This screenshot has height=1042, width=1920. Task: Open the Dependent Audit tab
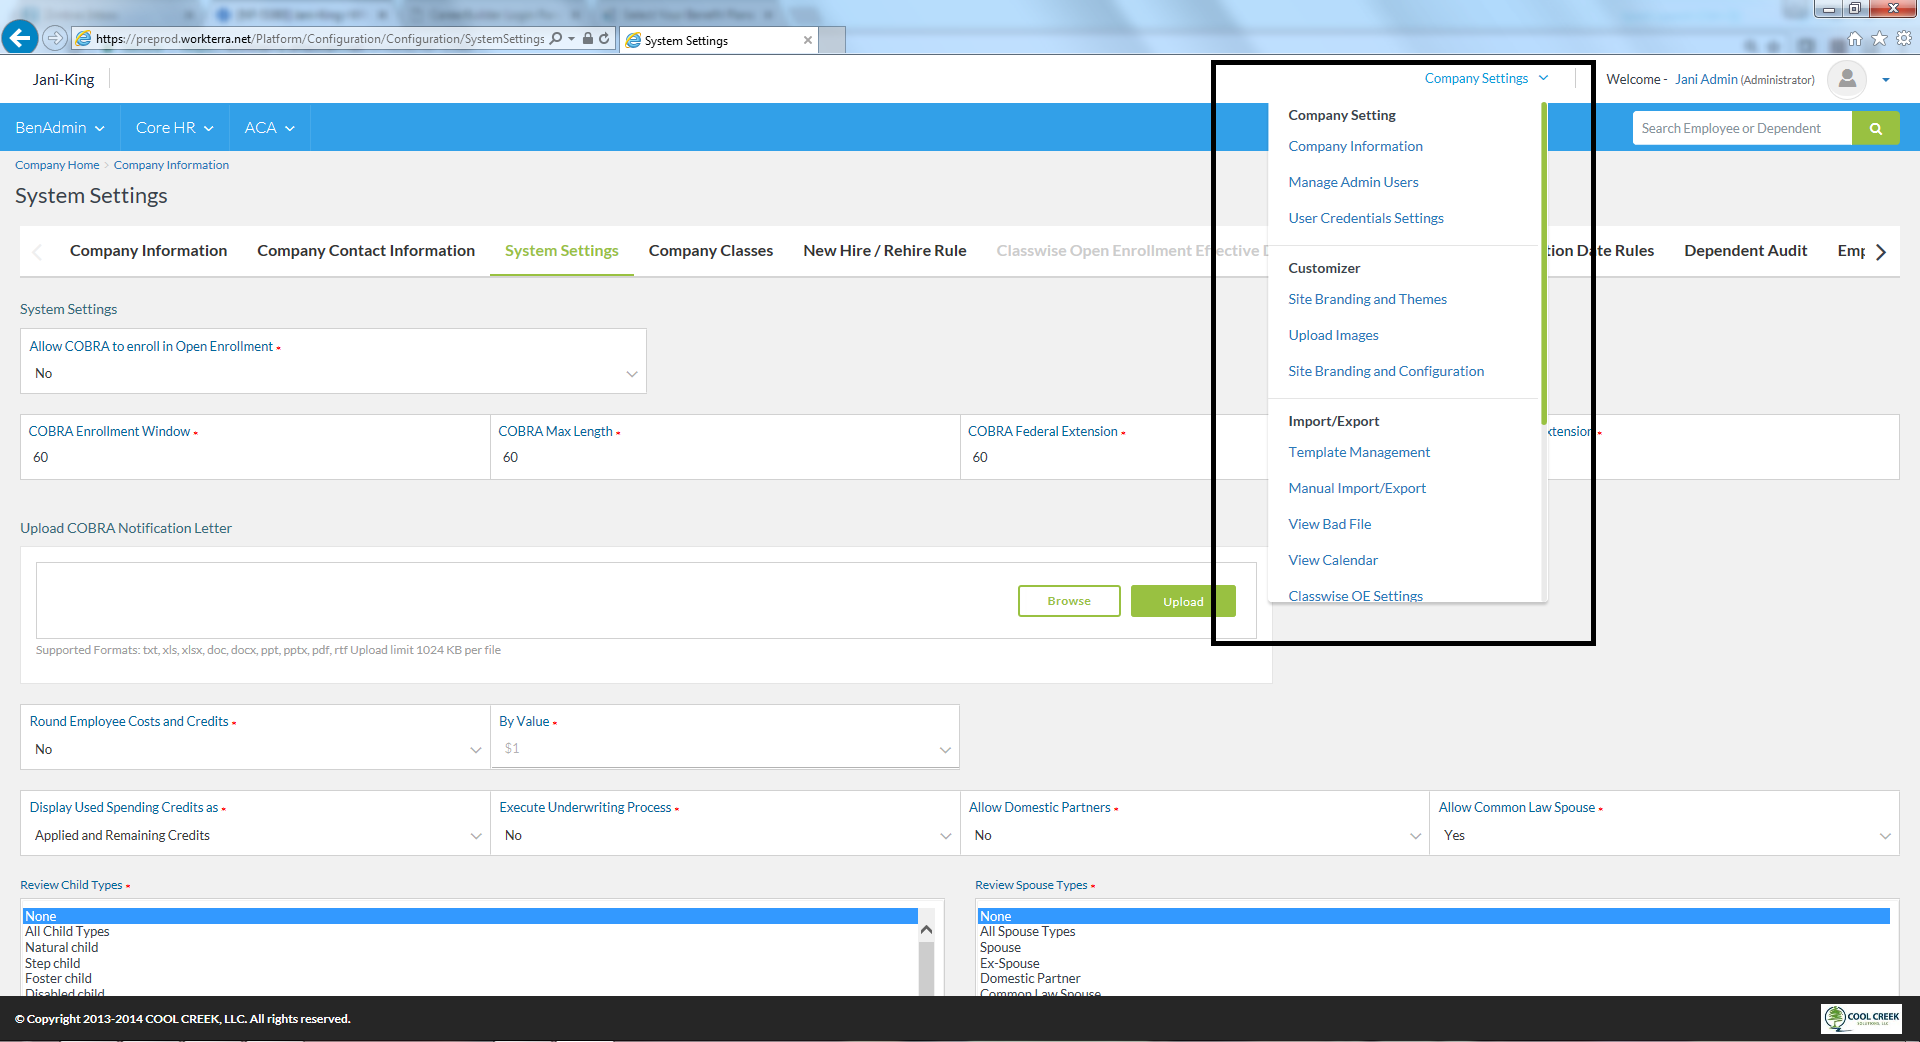(x=1745, y=251)
